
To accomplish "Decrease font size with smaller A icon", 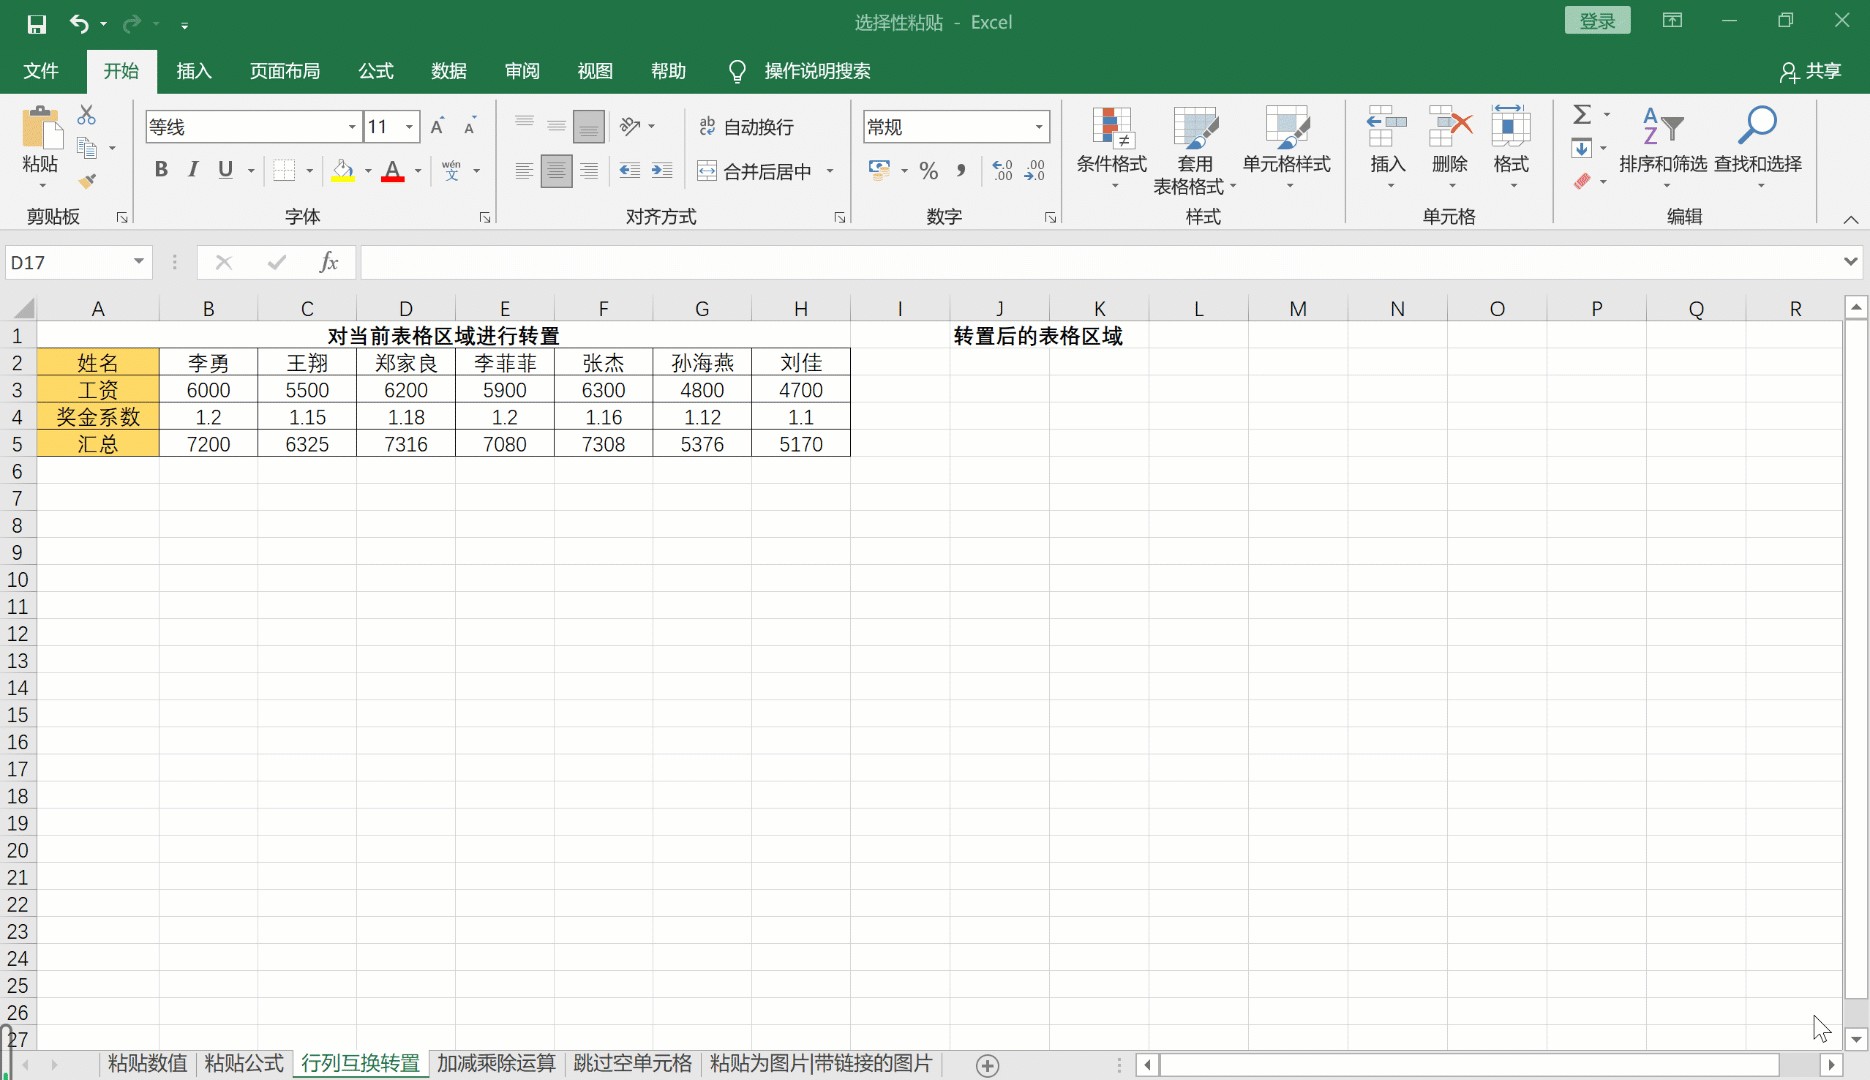I will click(469, 126).
